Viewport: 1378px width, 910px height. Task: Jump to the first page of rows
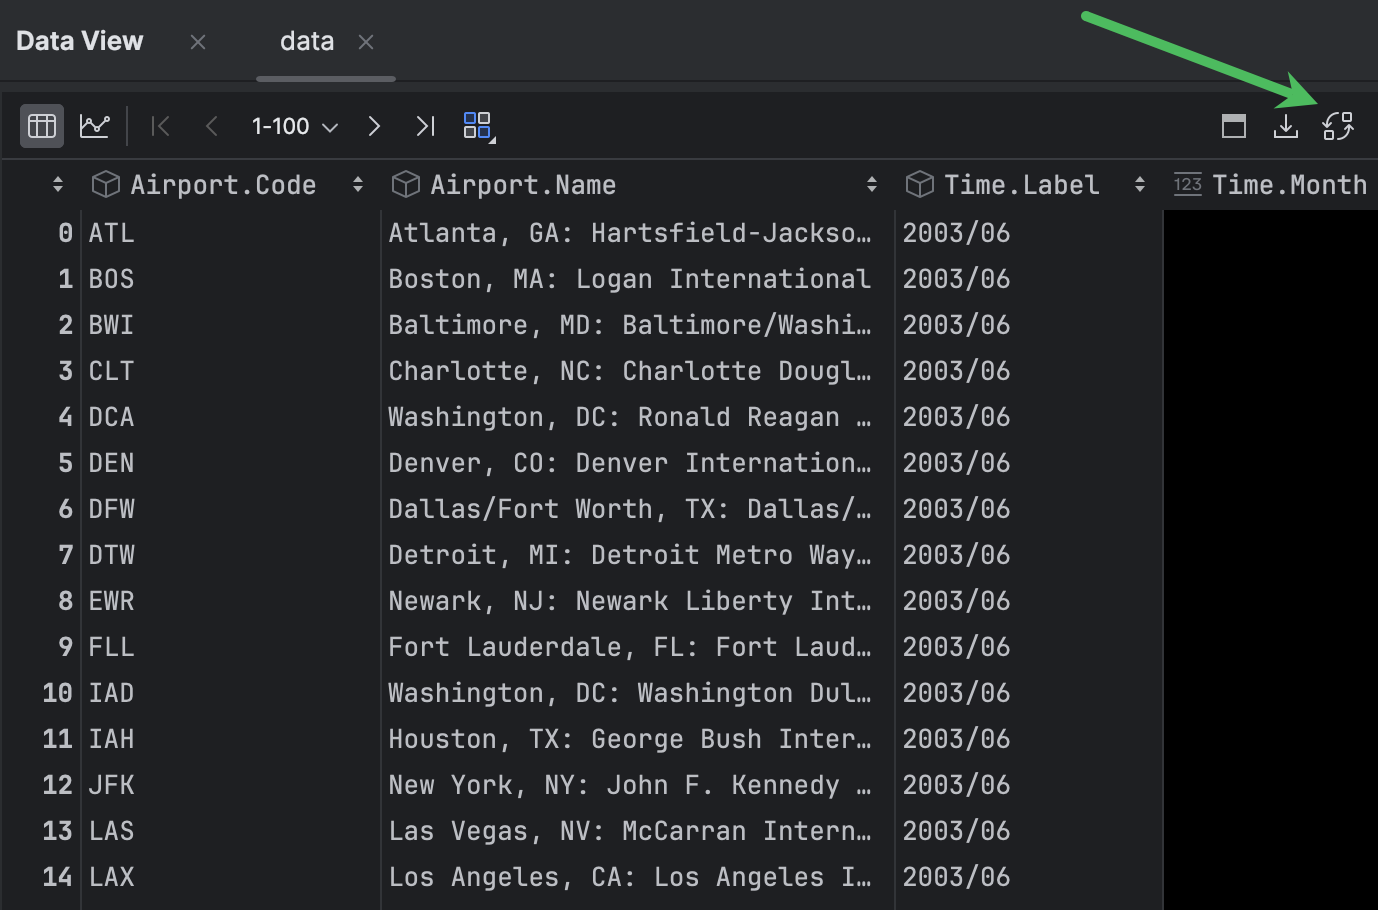pos(160,125)
